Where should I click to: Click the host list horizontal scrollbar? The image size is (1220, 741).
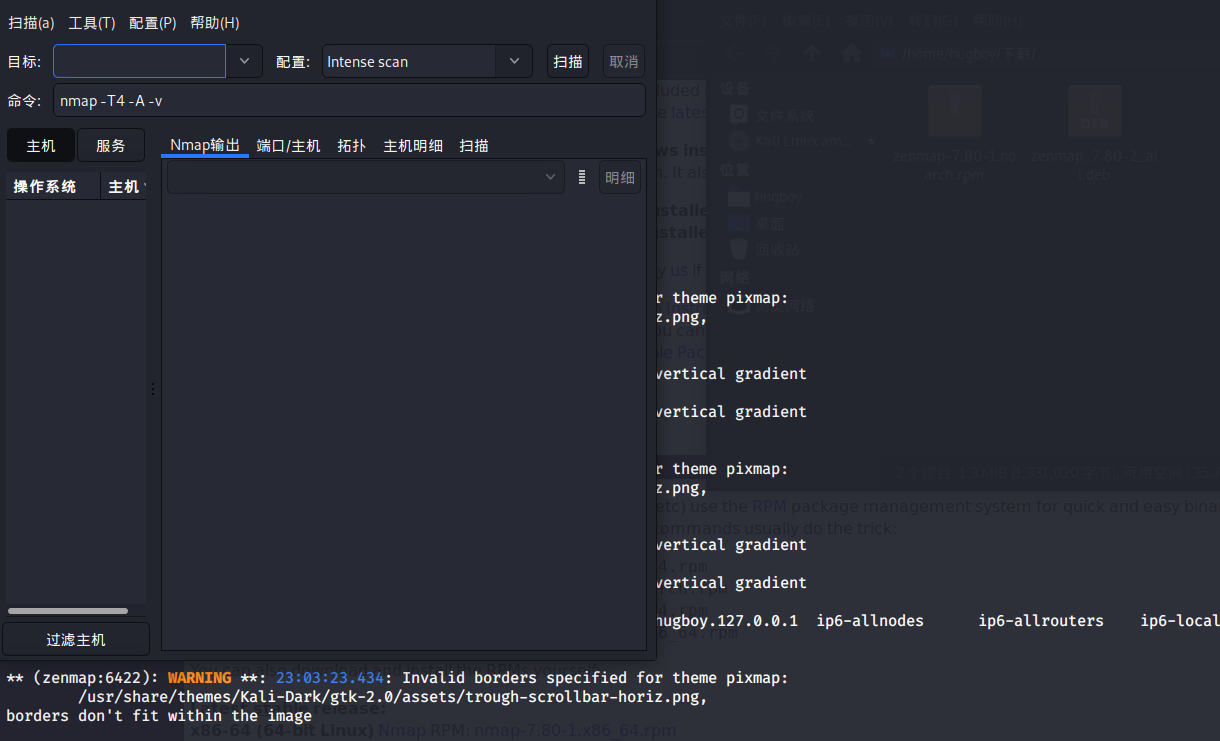(67, 610)
